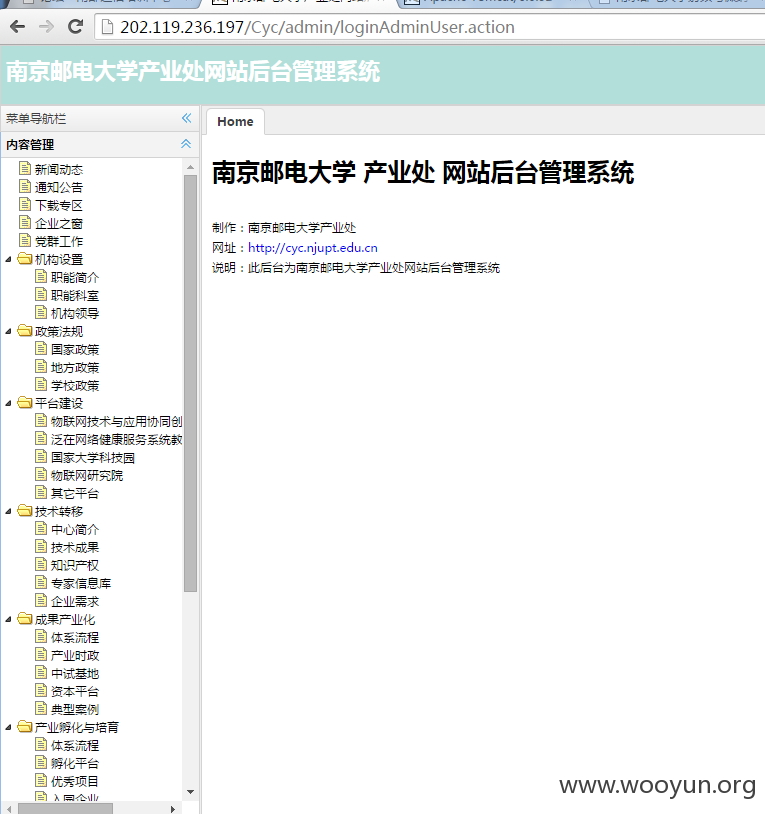The width and height of the screenshot is (765, 814).
Task: Open 产业时政 tree item
Action: point(75,656)
